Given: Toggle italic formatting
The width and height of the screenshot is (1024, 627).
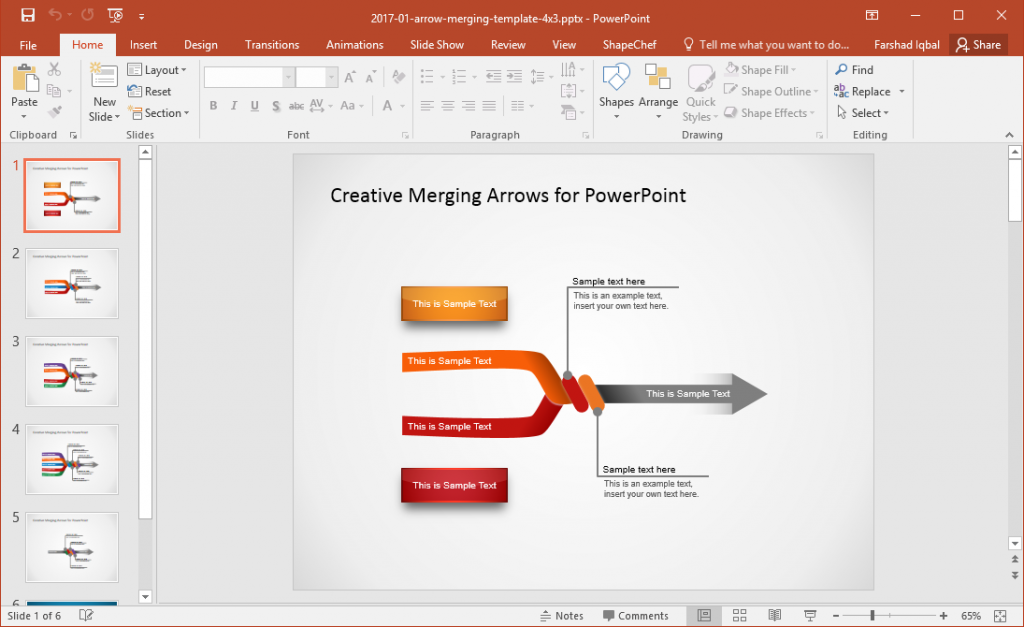Looking at the screenshot, I should 233,105.
